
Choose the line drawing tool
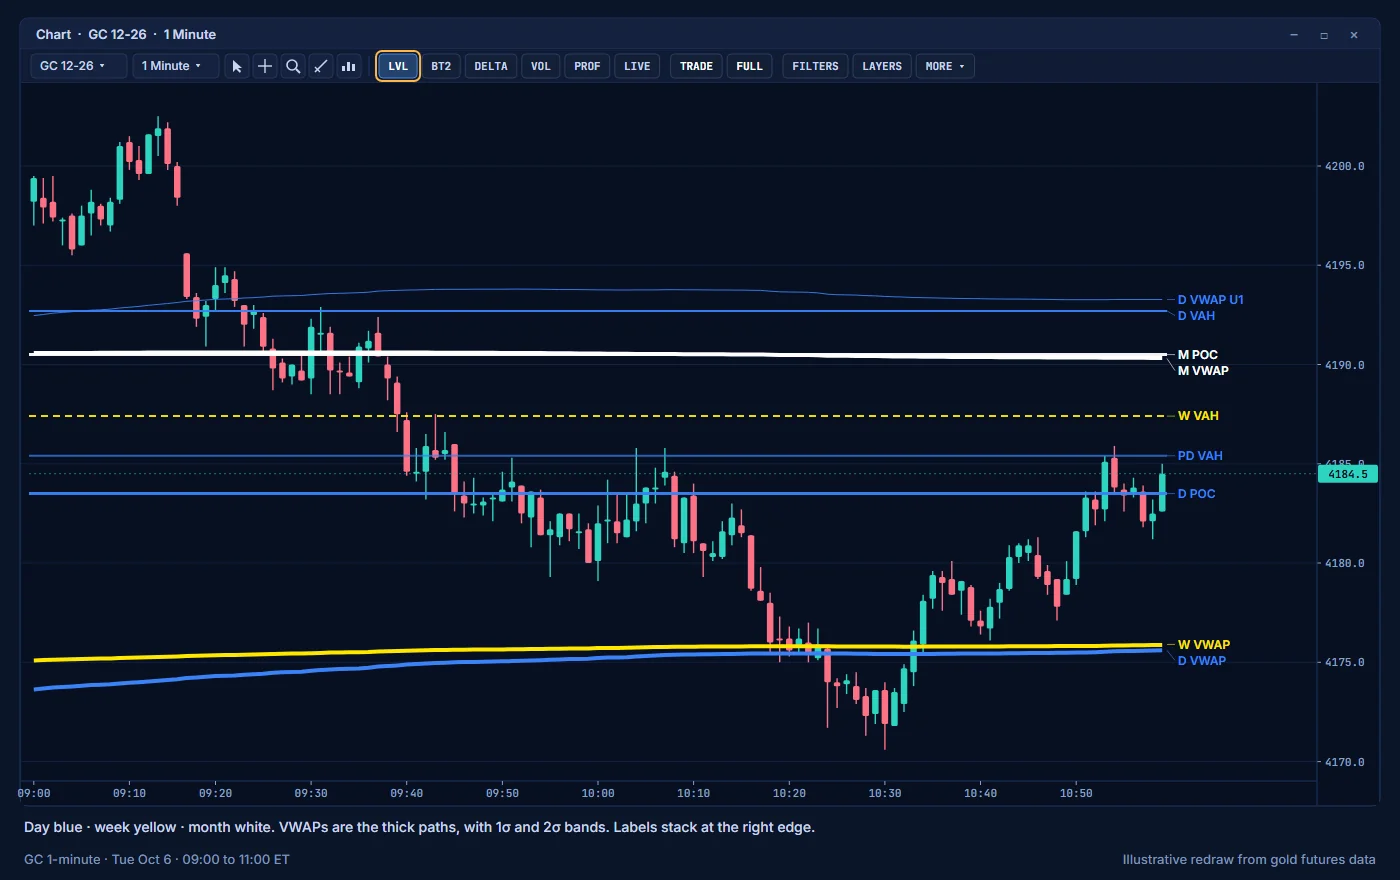[x=321, y=66]
